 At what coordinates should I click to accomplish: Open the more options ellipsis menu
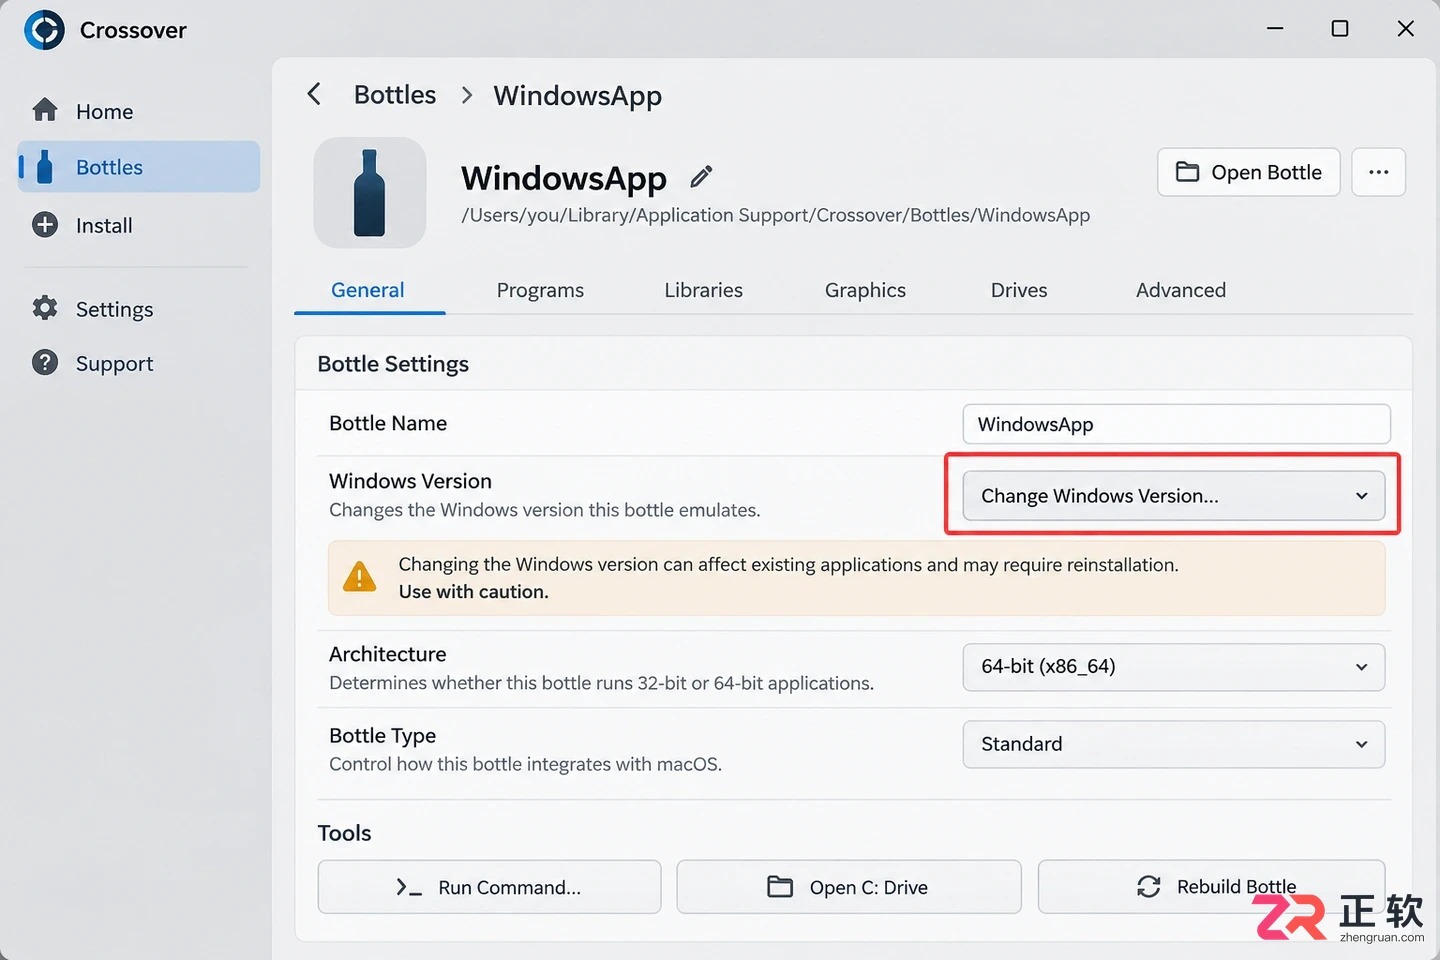(1379, 172)
